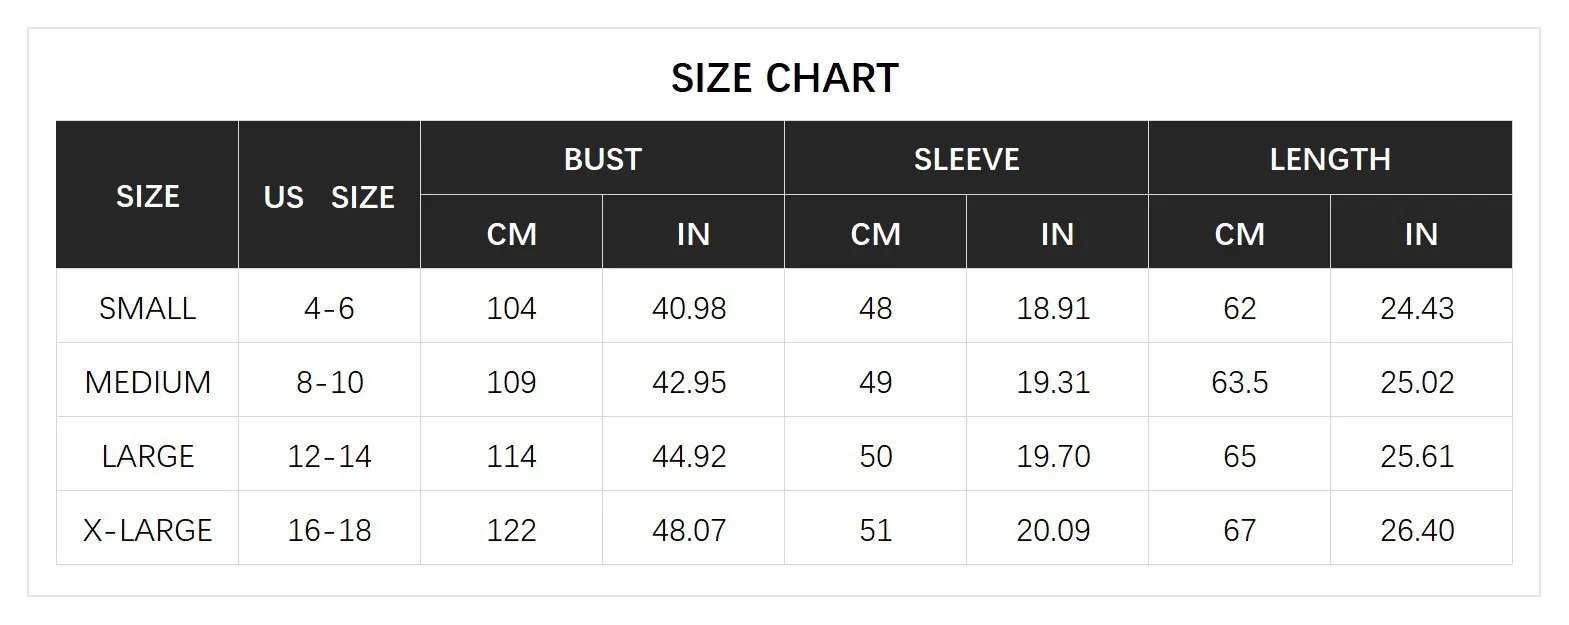Select the length value 63.5 cell

[x=1239, y=382]
